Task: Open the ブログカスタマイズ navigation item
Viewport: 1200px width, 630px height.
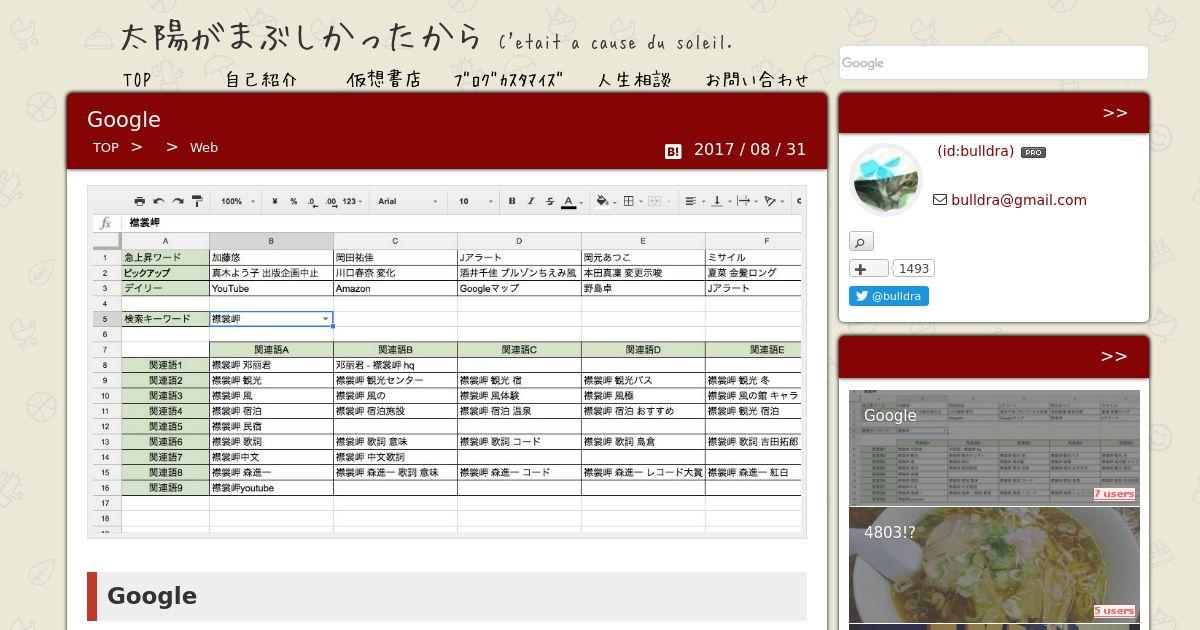Action: 508,80
